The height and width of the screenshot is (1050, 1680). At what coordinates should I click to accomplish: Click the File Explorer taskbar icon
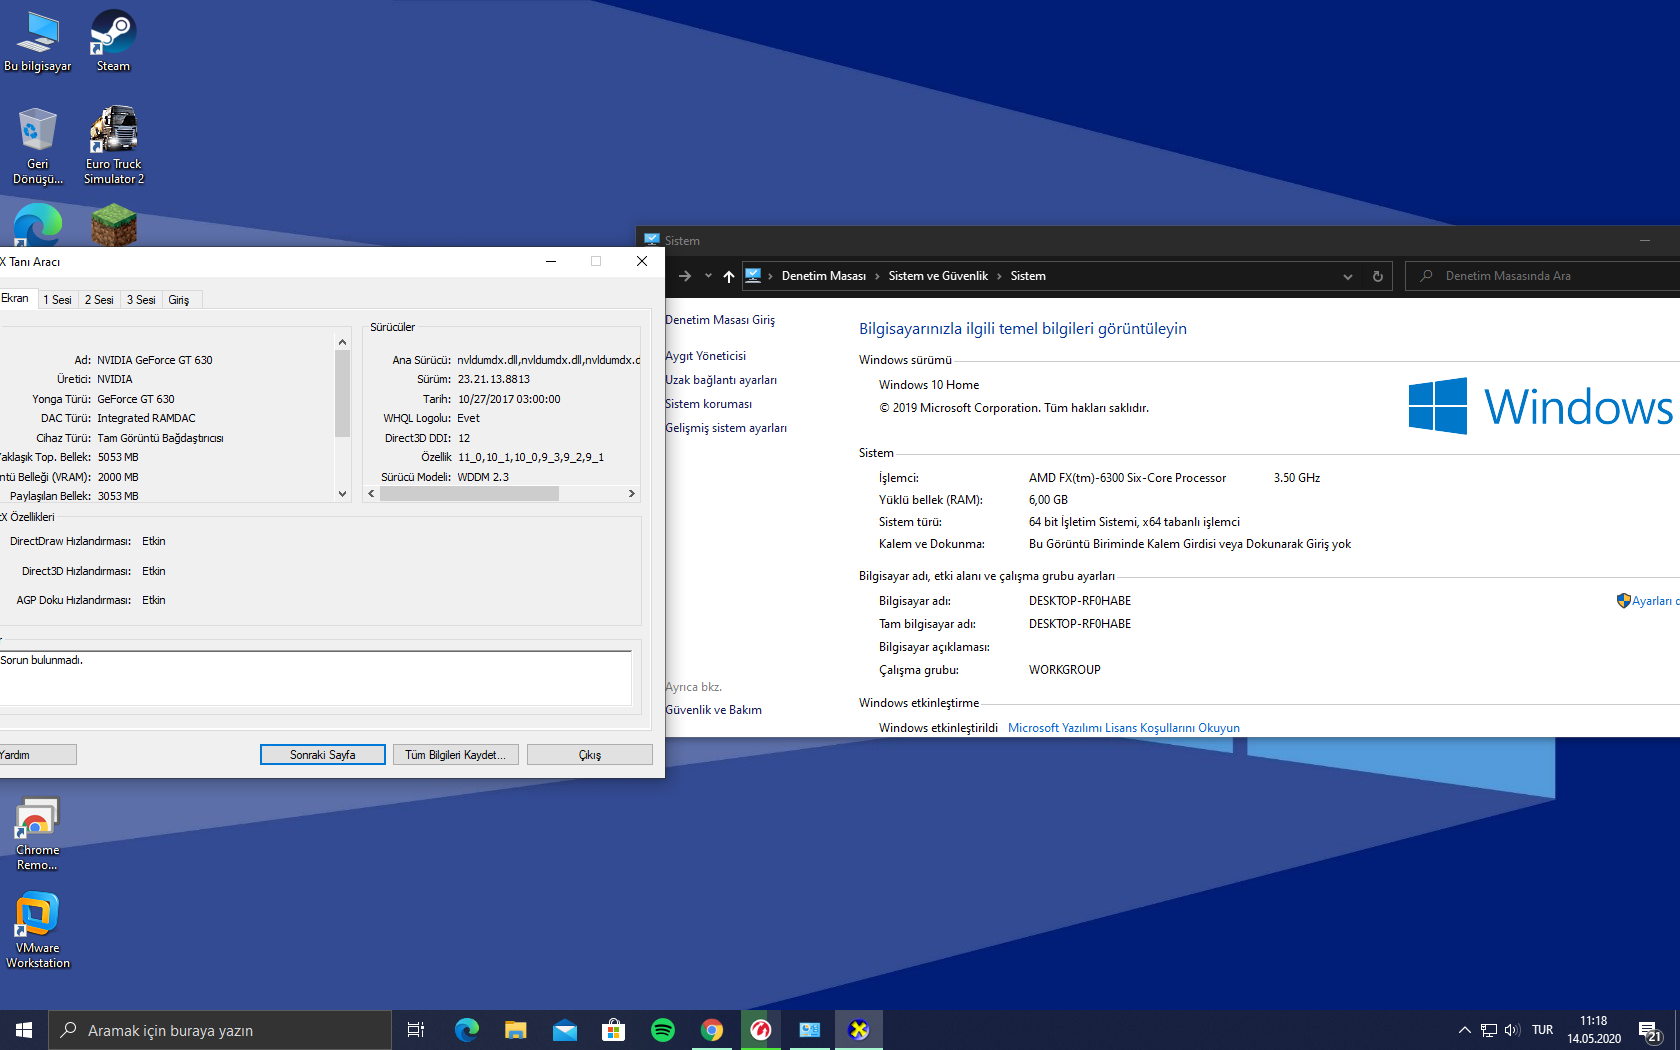coord(515,1030)
